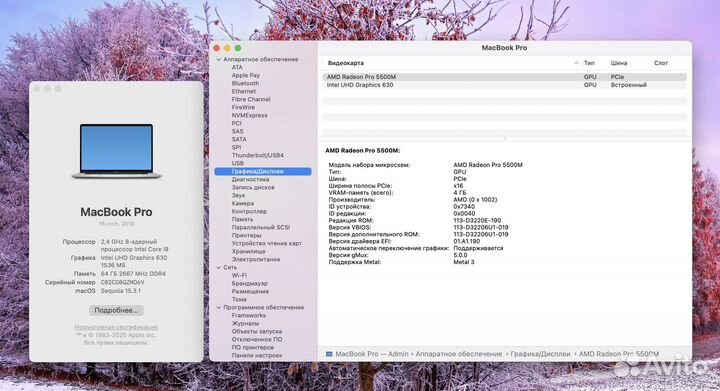Click yellow minimize button of MacBook Pro window

pos(227,48)
